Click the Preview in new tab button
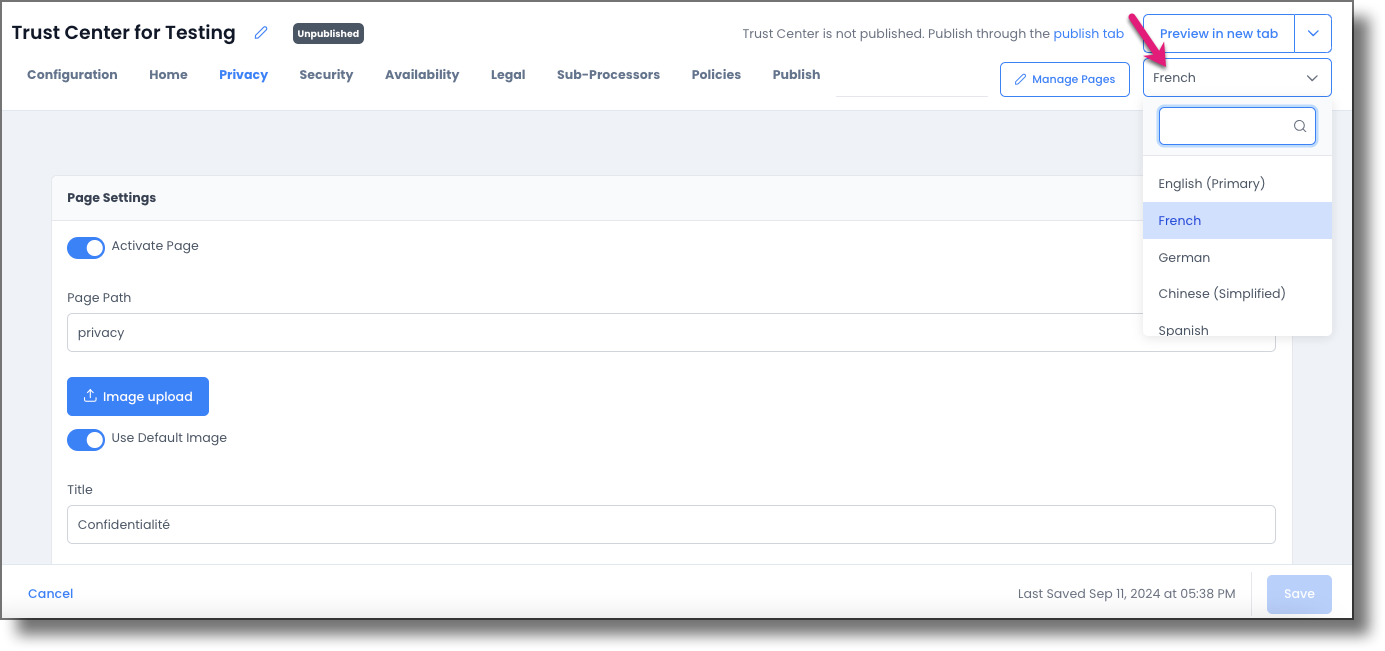Image resolution: width=1385 pixels, height=651 pixels. [1217, 33]
